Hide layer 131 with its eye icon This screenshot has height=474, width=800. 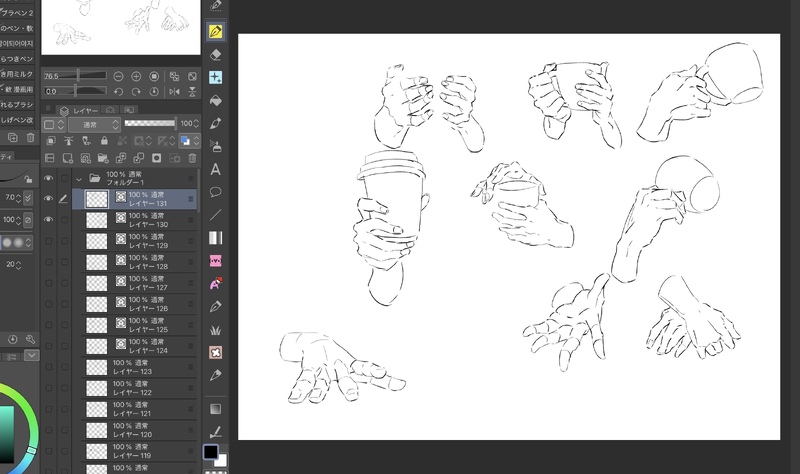tap(48, 198)
